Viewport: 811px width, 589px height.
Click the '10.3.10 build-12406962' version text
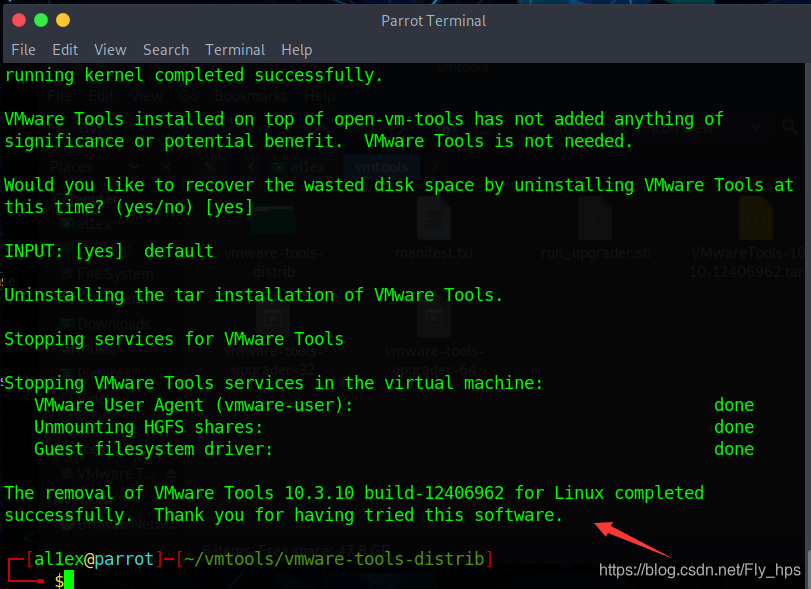click(394, 493)
